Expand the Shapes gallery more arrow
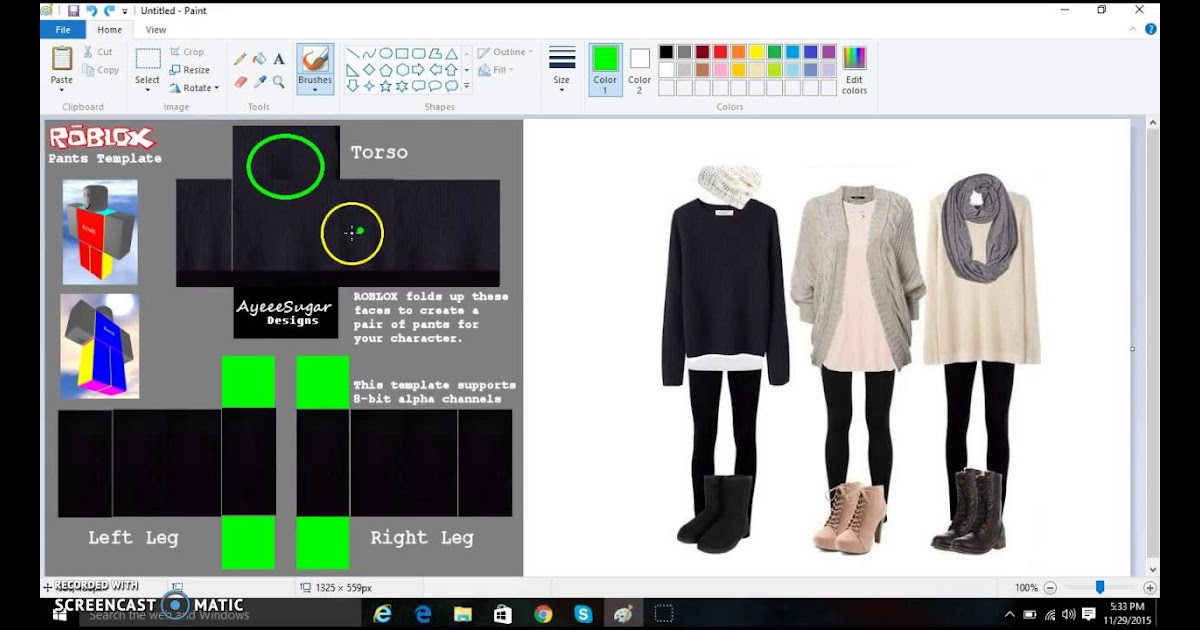 [467, 86]
